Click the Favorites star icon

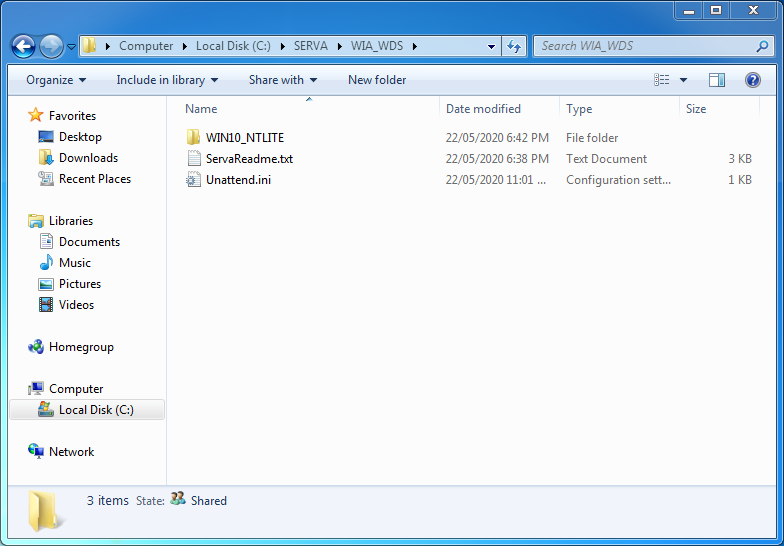pos(36,115)
